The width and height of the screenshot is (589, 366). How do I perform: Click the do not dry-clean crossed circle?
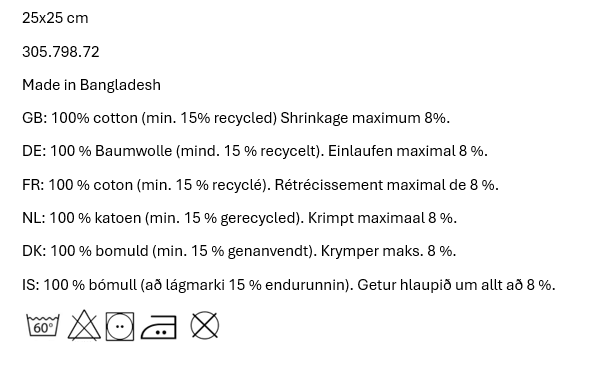click(205, 325)
